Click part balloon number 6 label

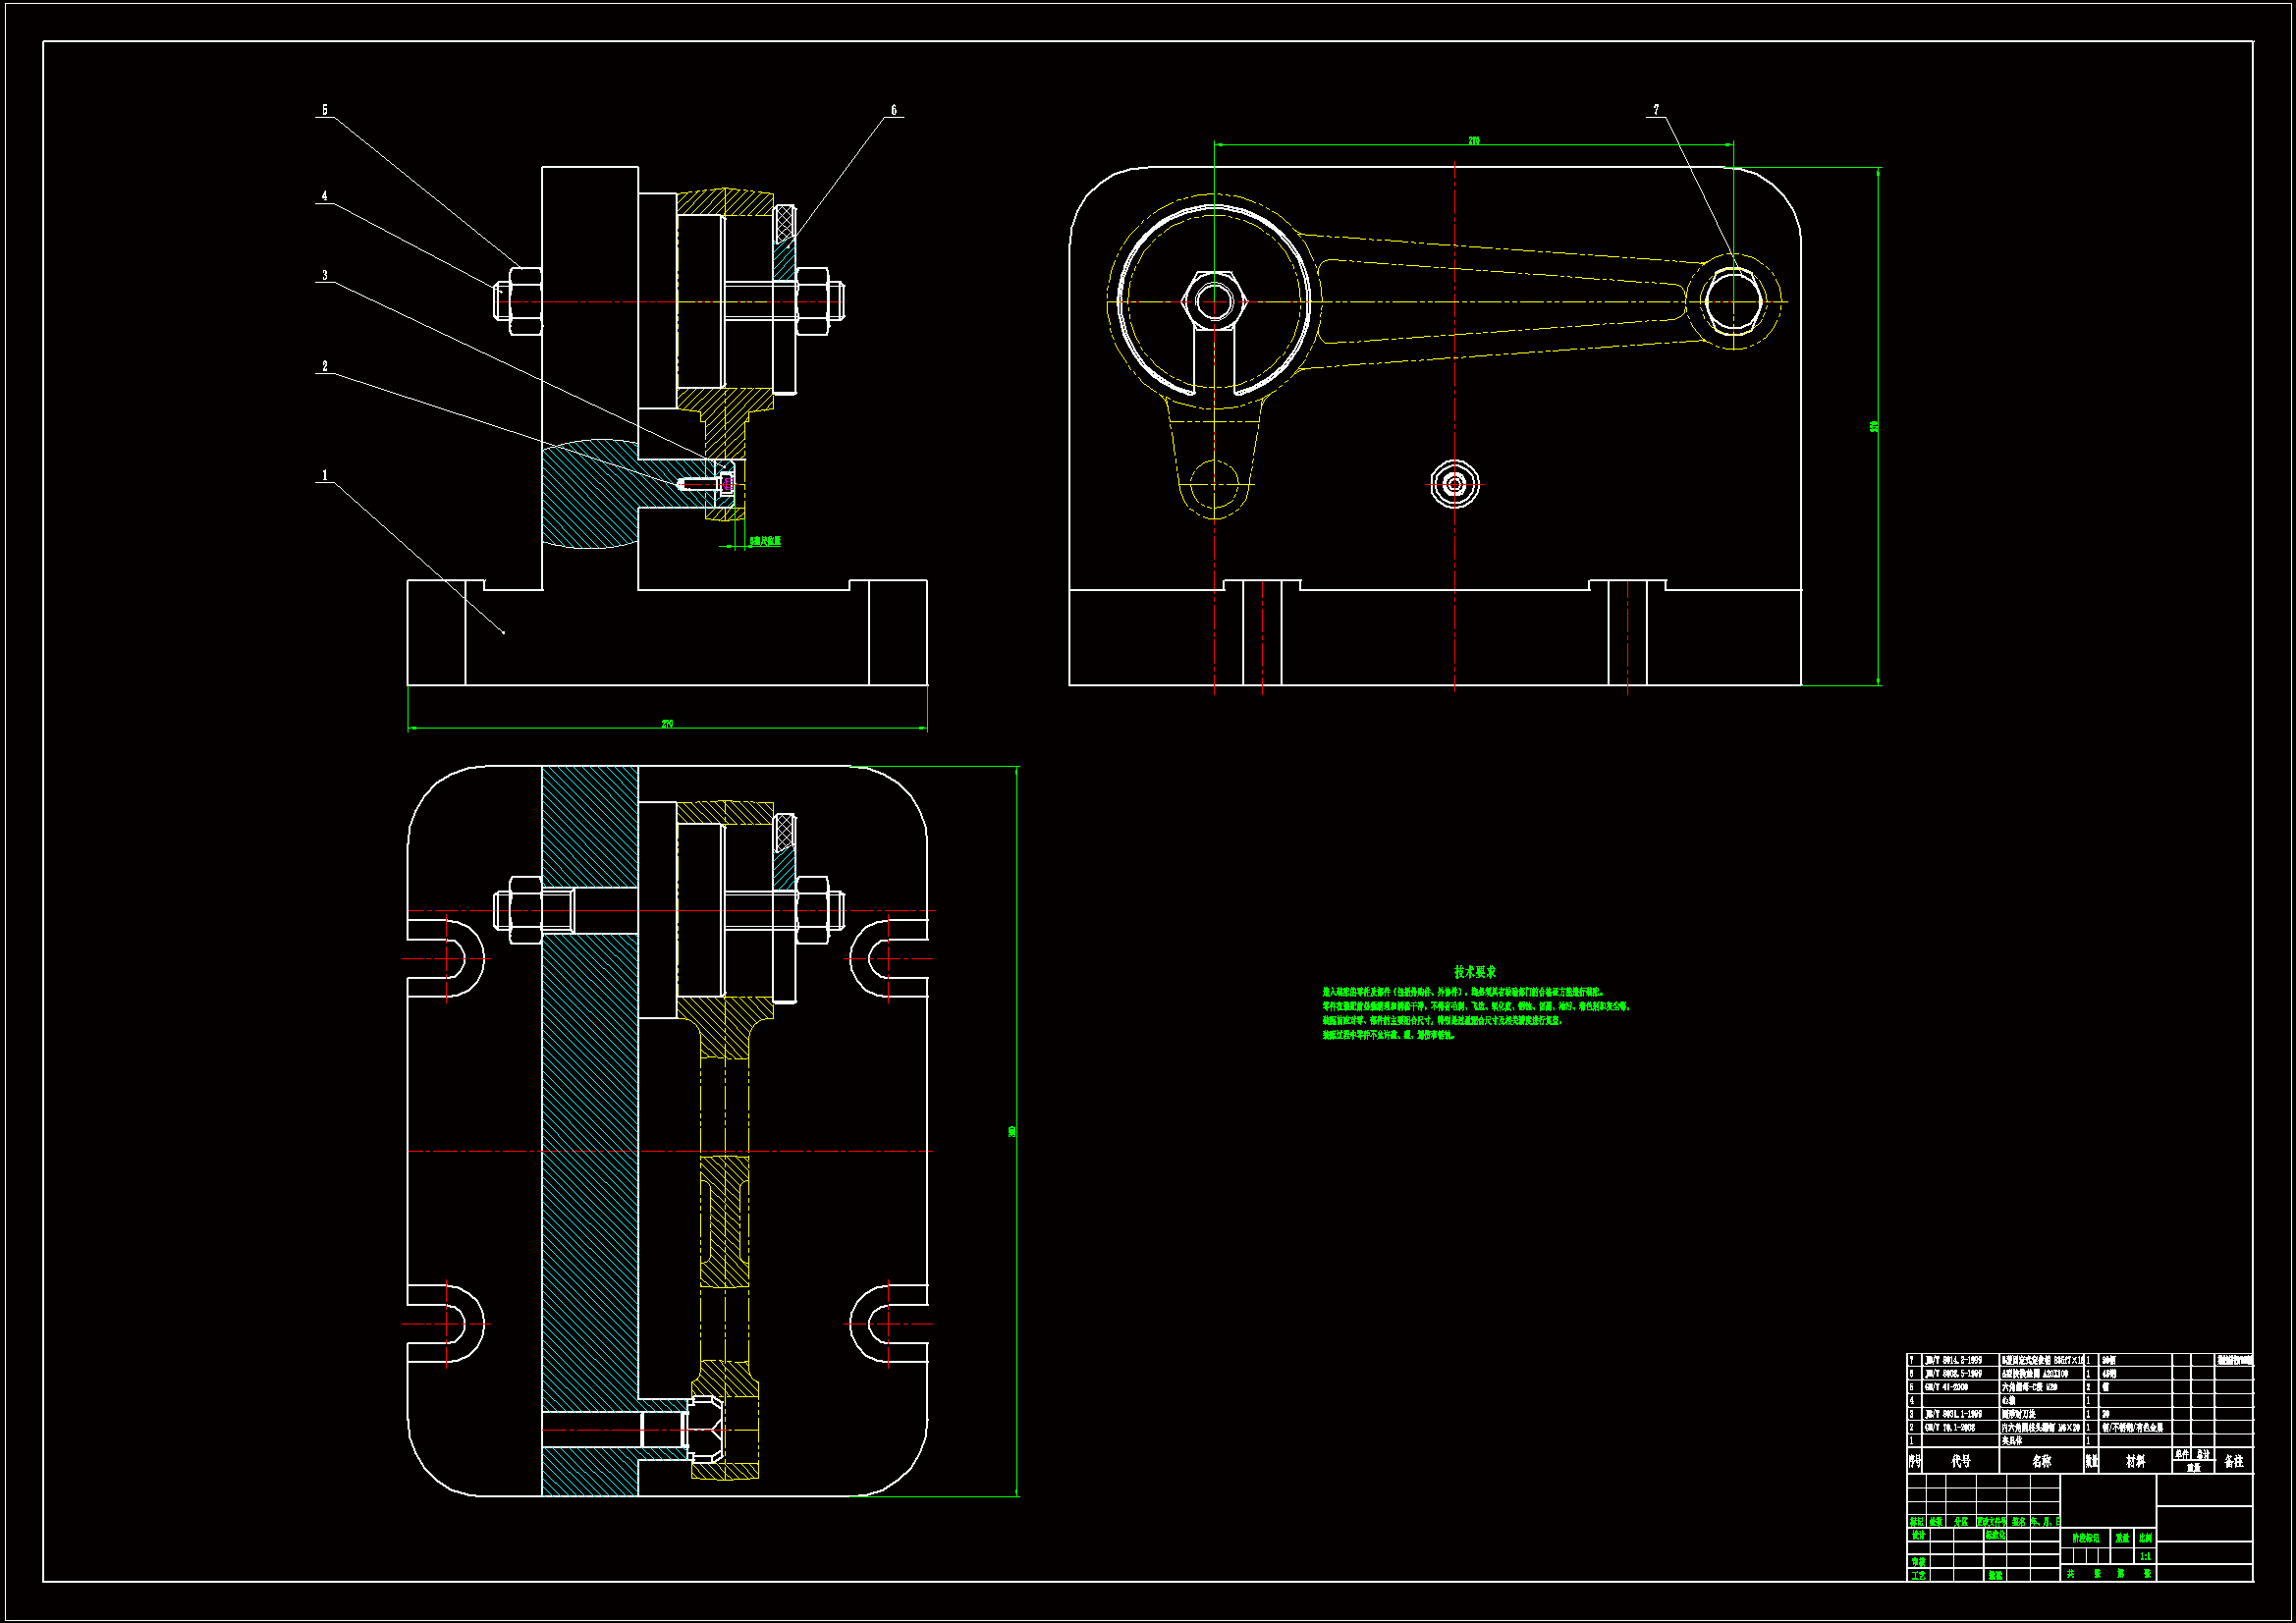click(x=893, y=110)
